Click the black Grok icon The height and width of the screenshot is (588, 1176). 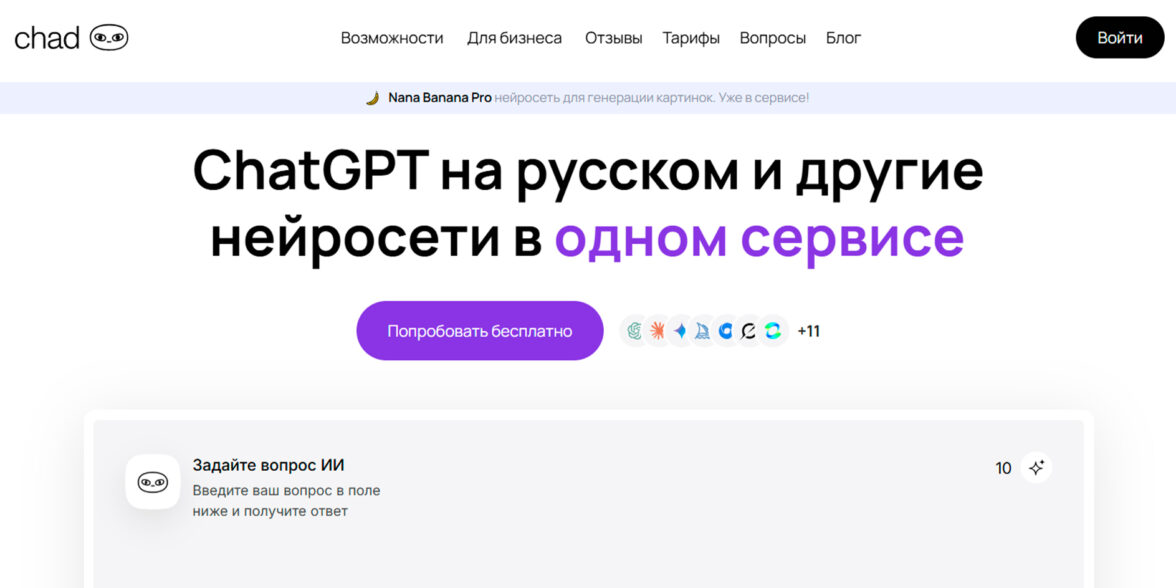click(x=748, y=331)
